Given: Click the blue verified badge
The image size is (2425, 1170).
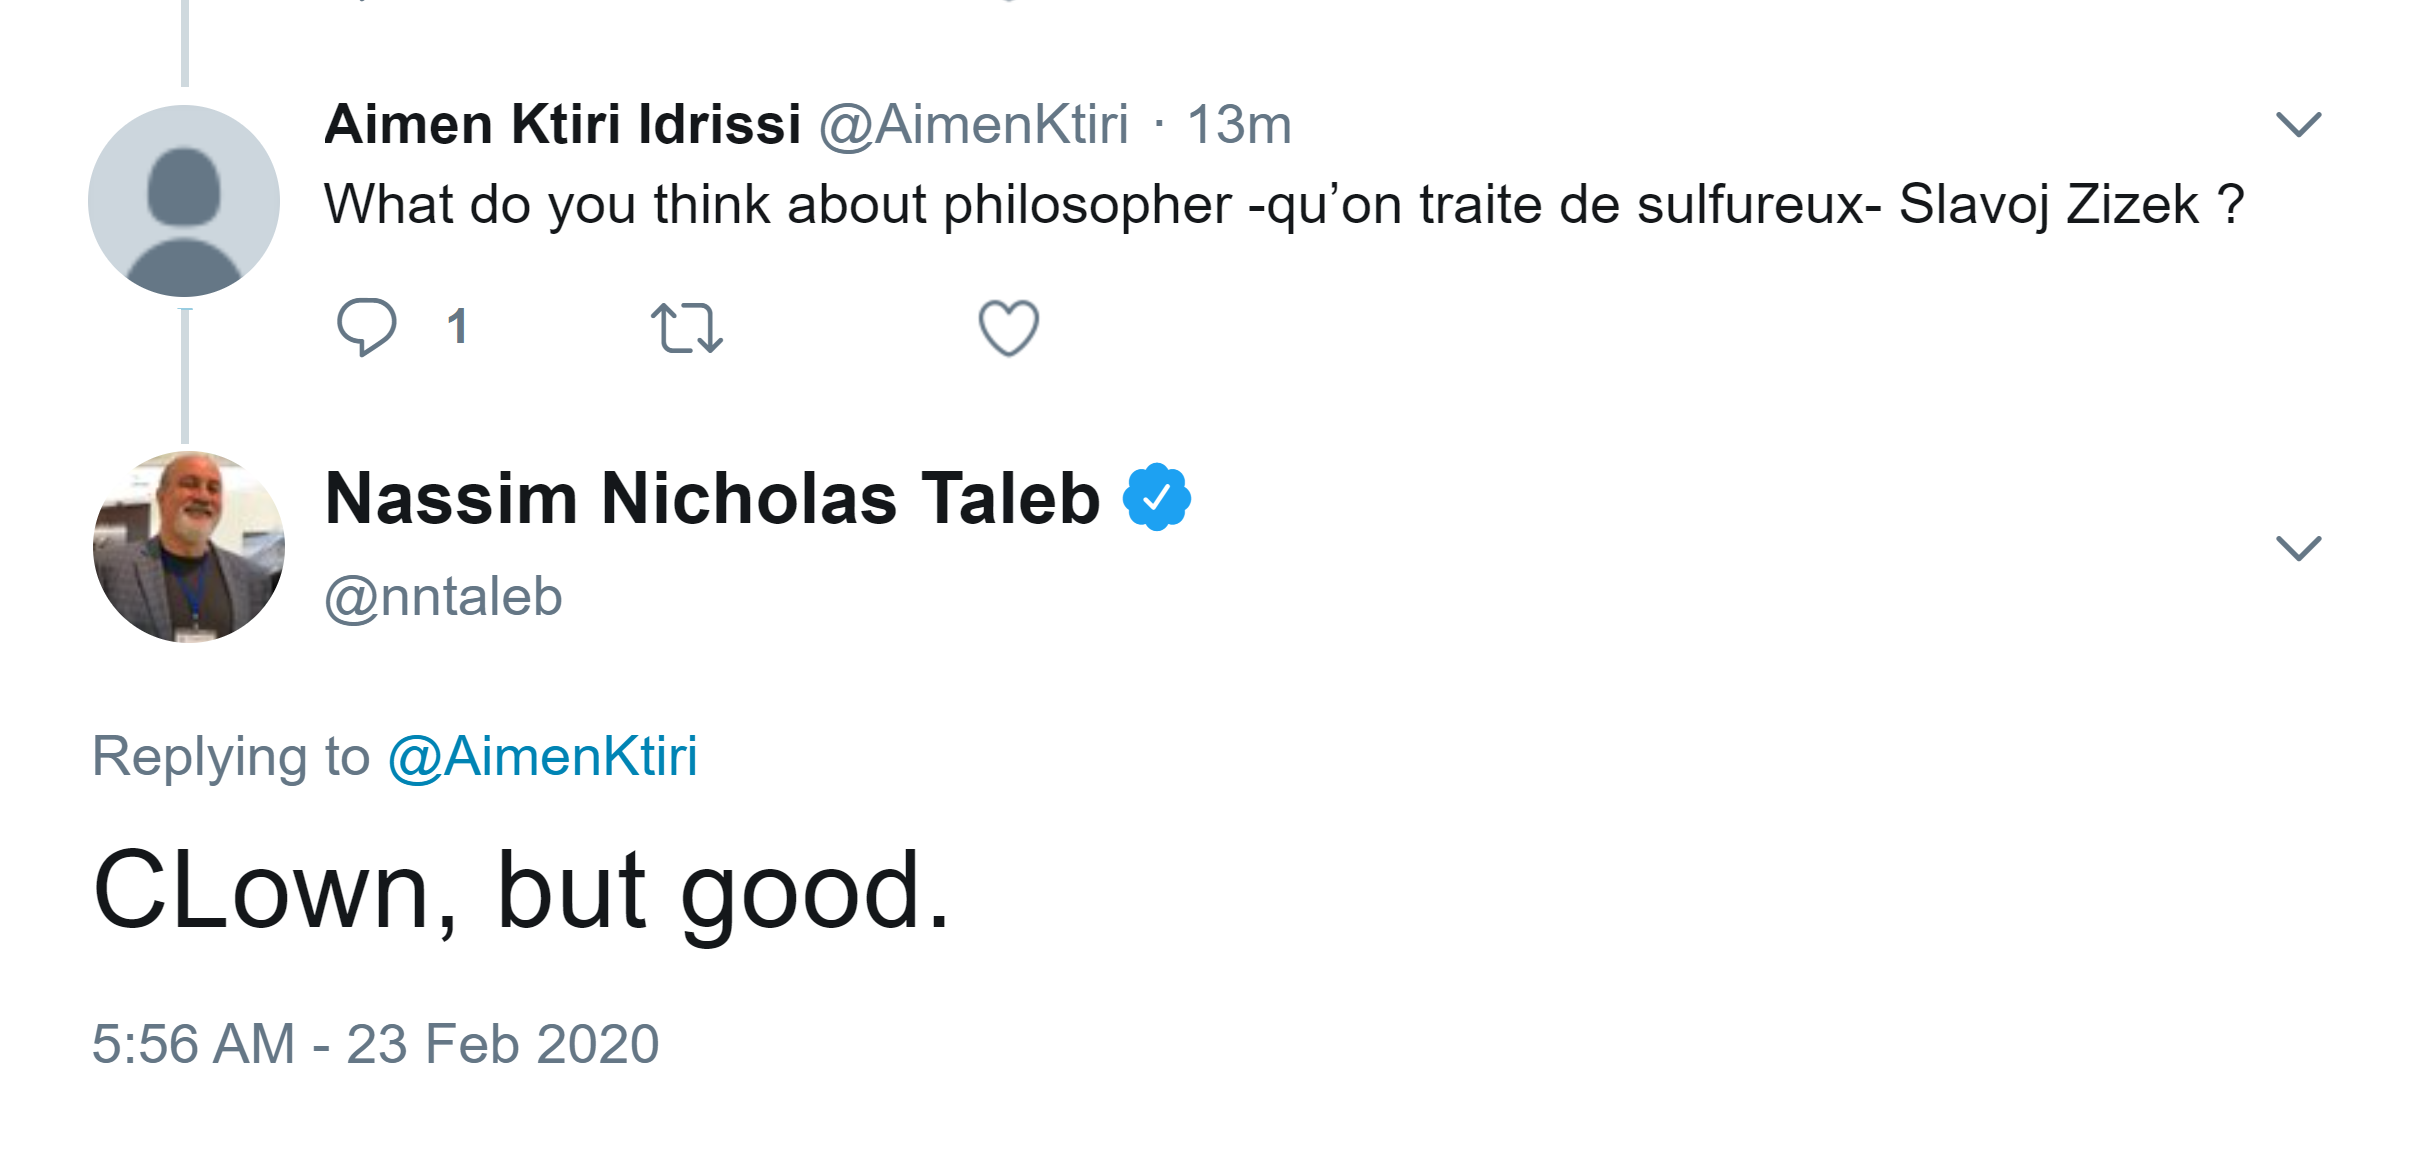Looking at the screenshot, I should click(1156, 497).
